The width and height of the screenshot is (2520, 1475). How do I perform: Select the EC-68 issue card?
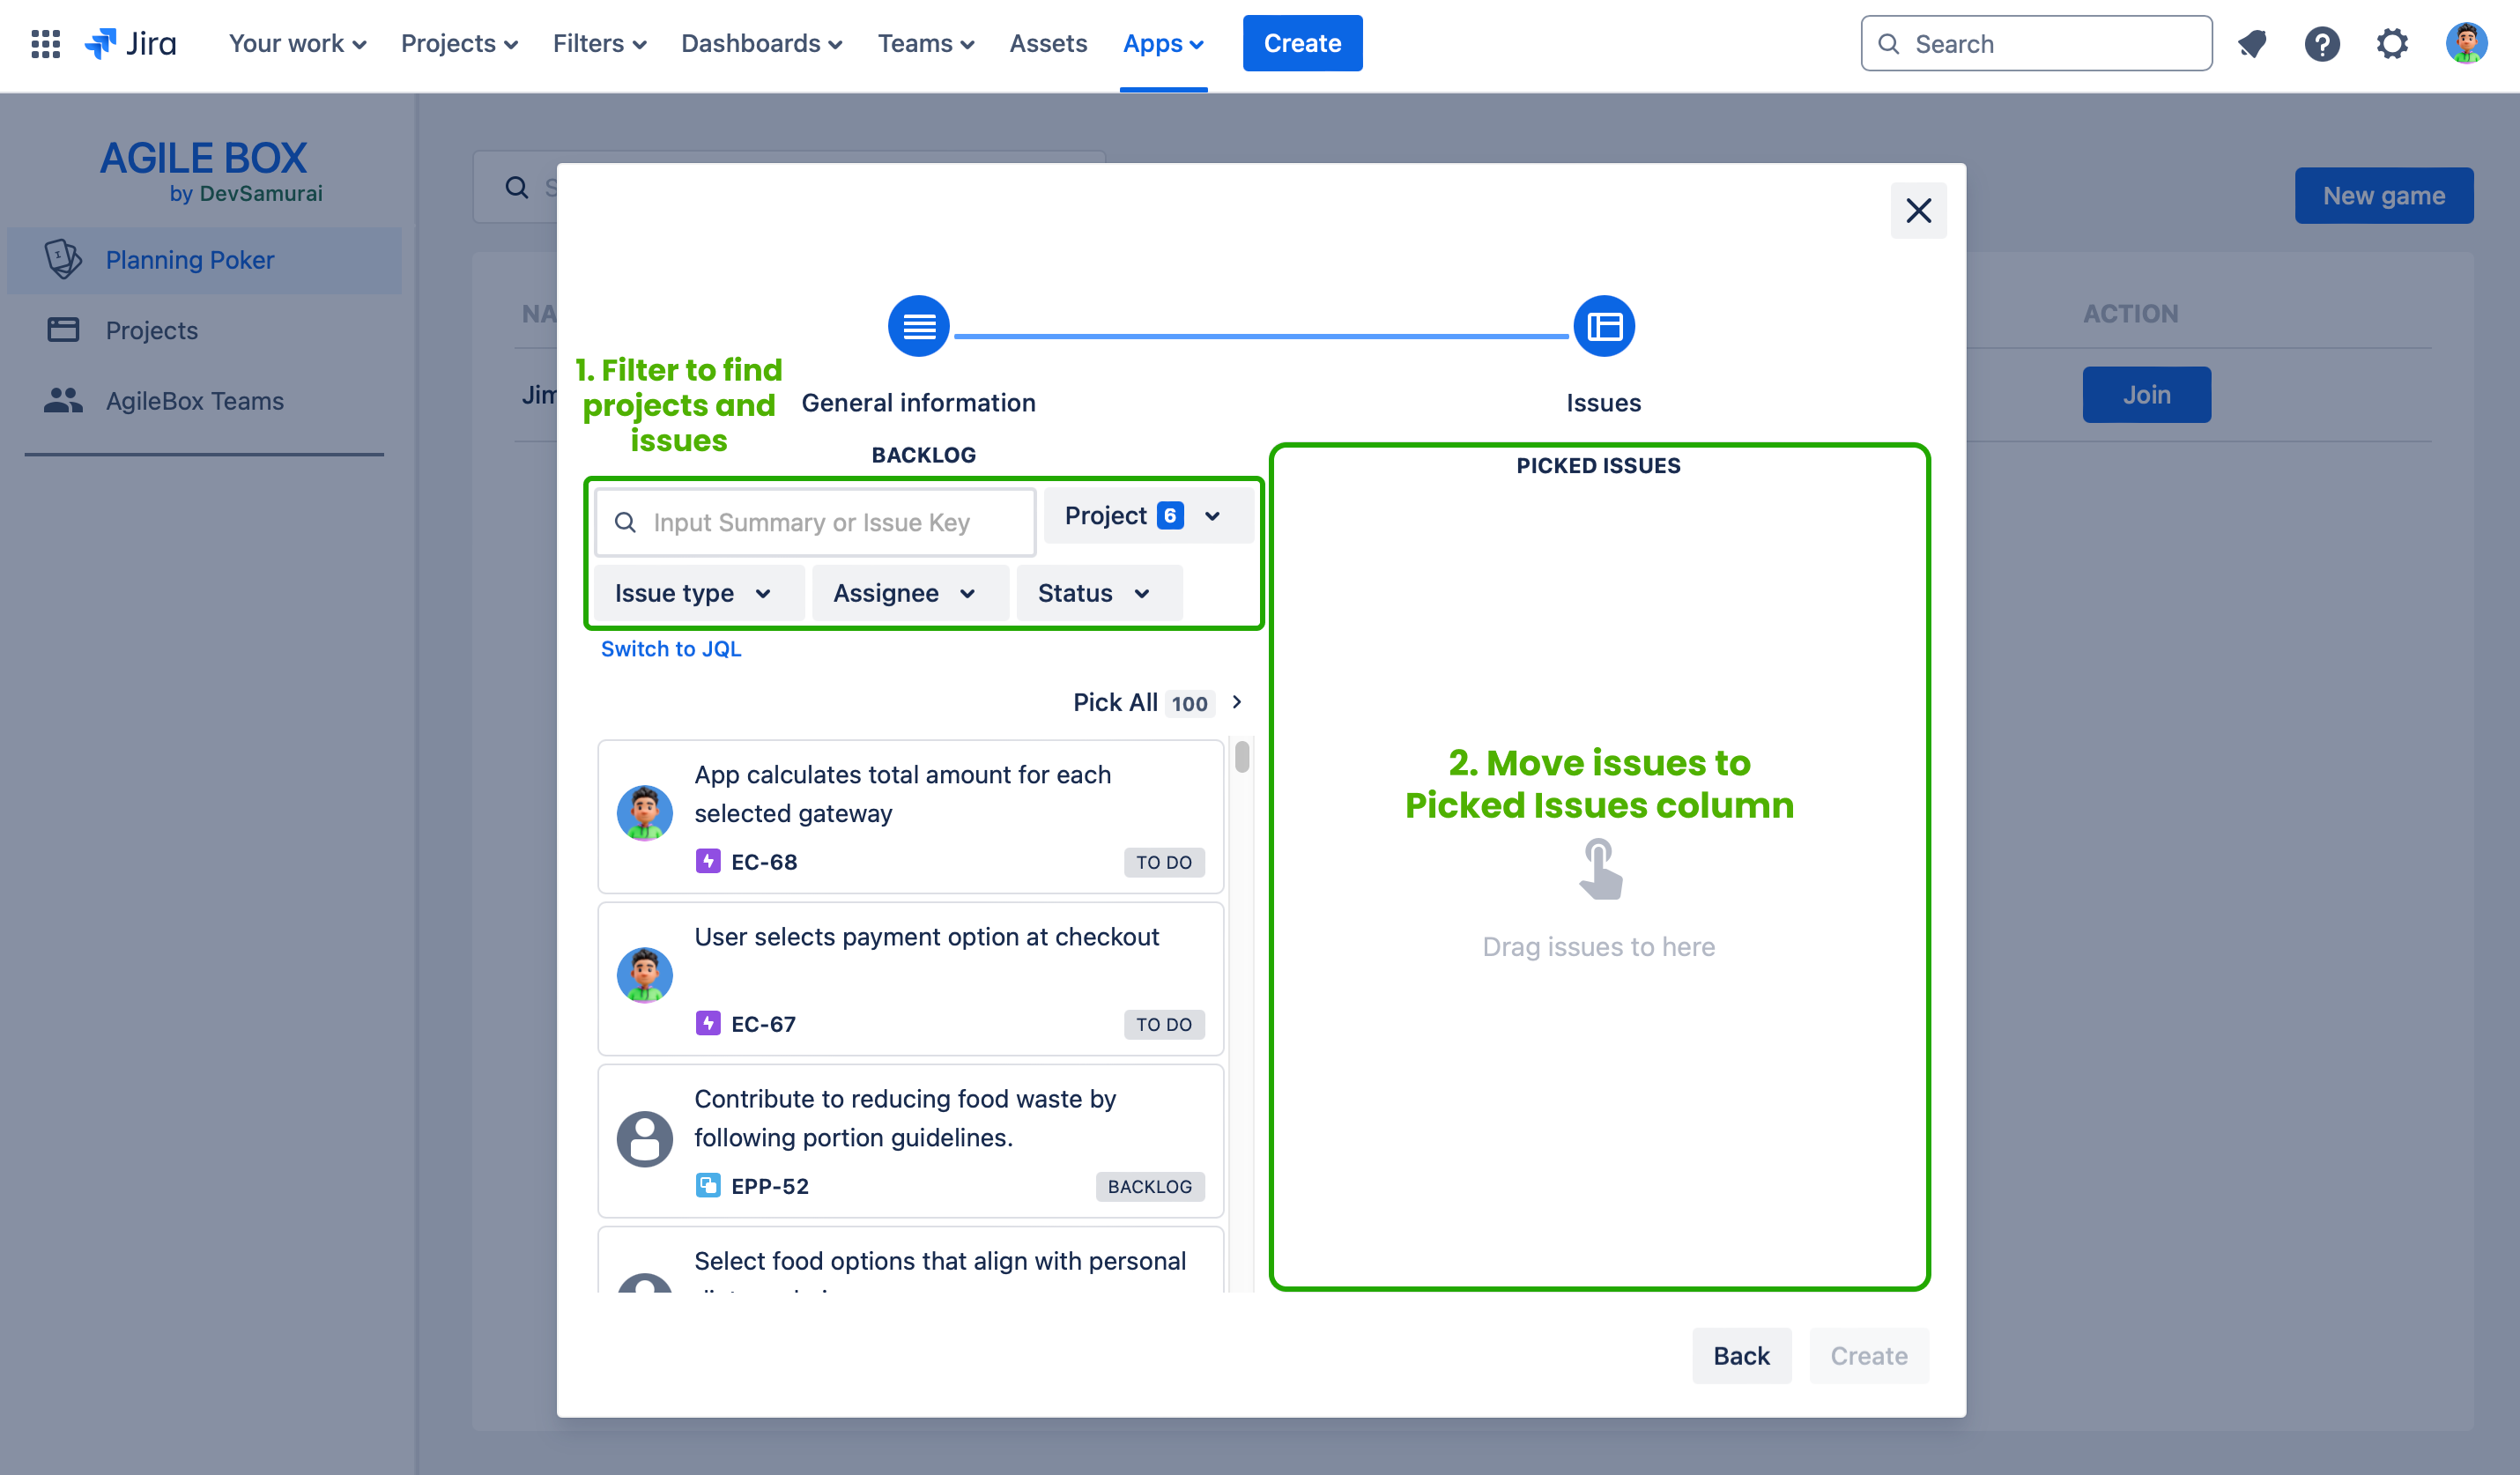click(x=910, y=816)
